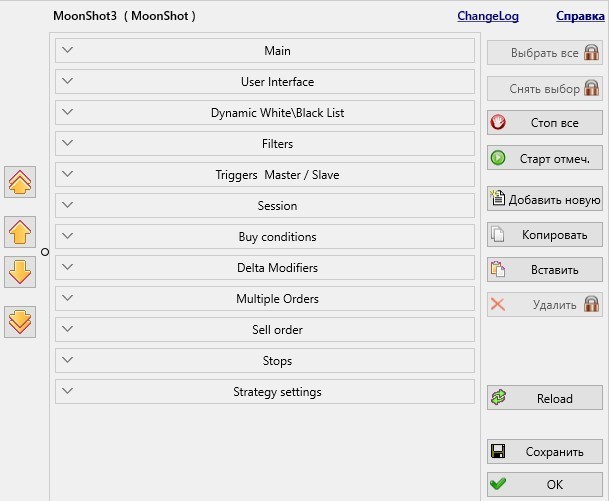Image resolution: width=609 pixels, height=501 pixels.
Task: Open the Справка help link
Action: pyautogui.click(x=580, y=16)
